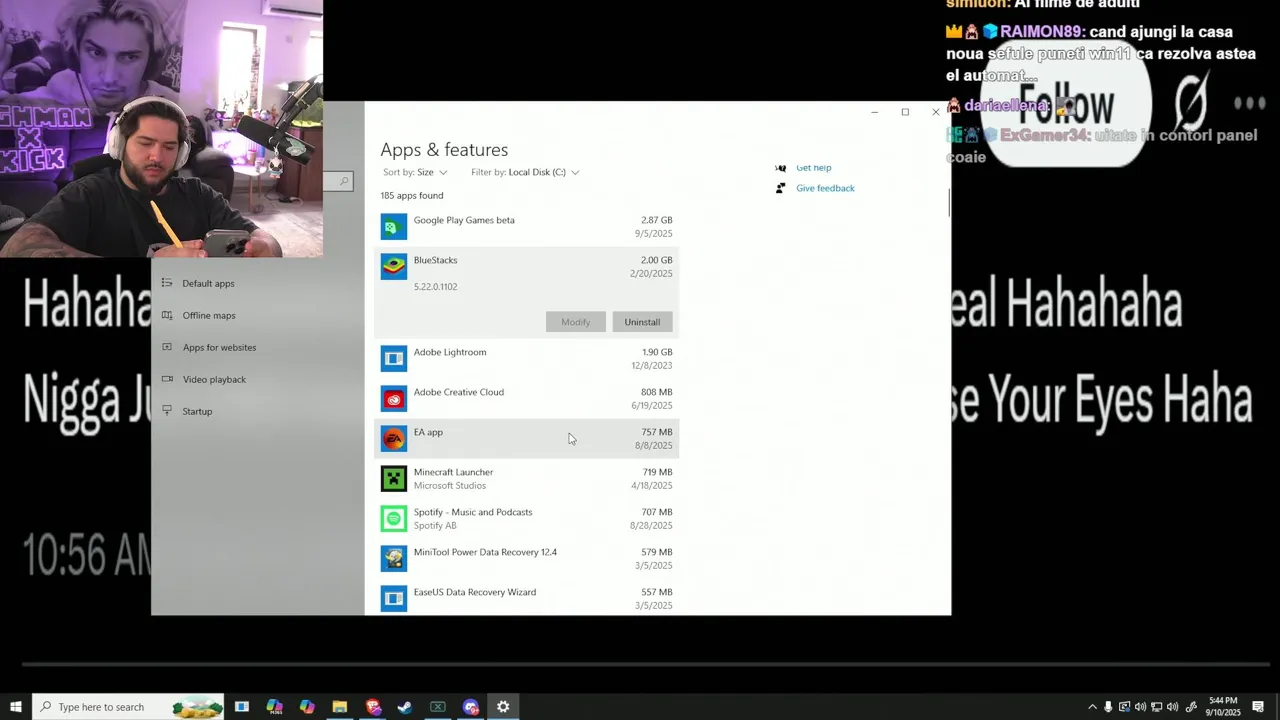This screenshot has height=720, width=1280.
Task: Open the Get help link
Action: (813, 168)
